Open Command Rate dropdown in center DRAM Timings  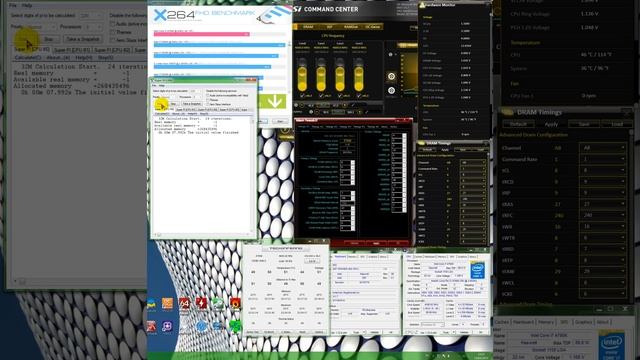pos(473,169)
